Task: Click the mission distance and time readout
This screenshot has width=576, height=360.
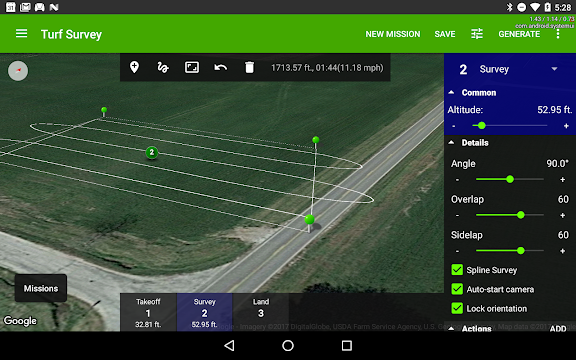Action: click(327, 68)
